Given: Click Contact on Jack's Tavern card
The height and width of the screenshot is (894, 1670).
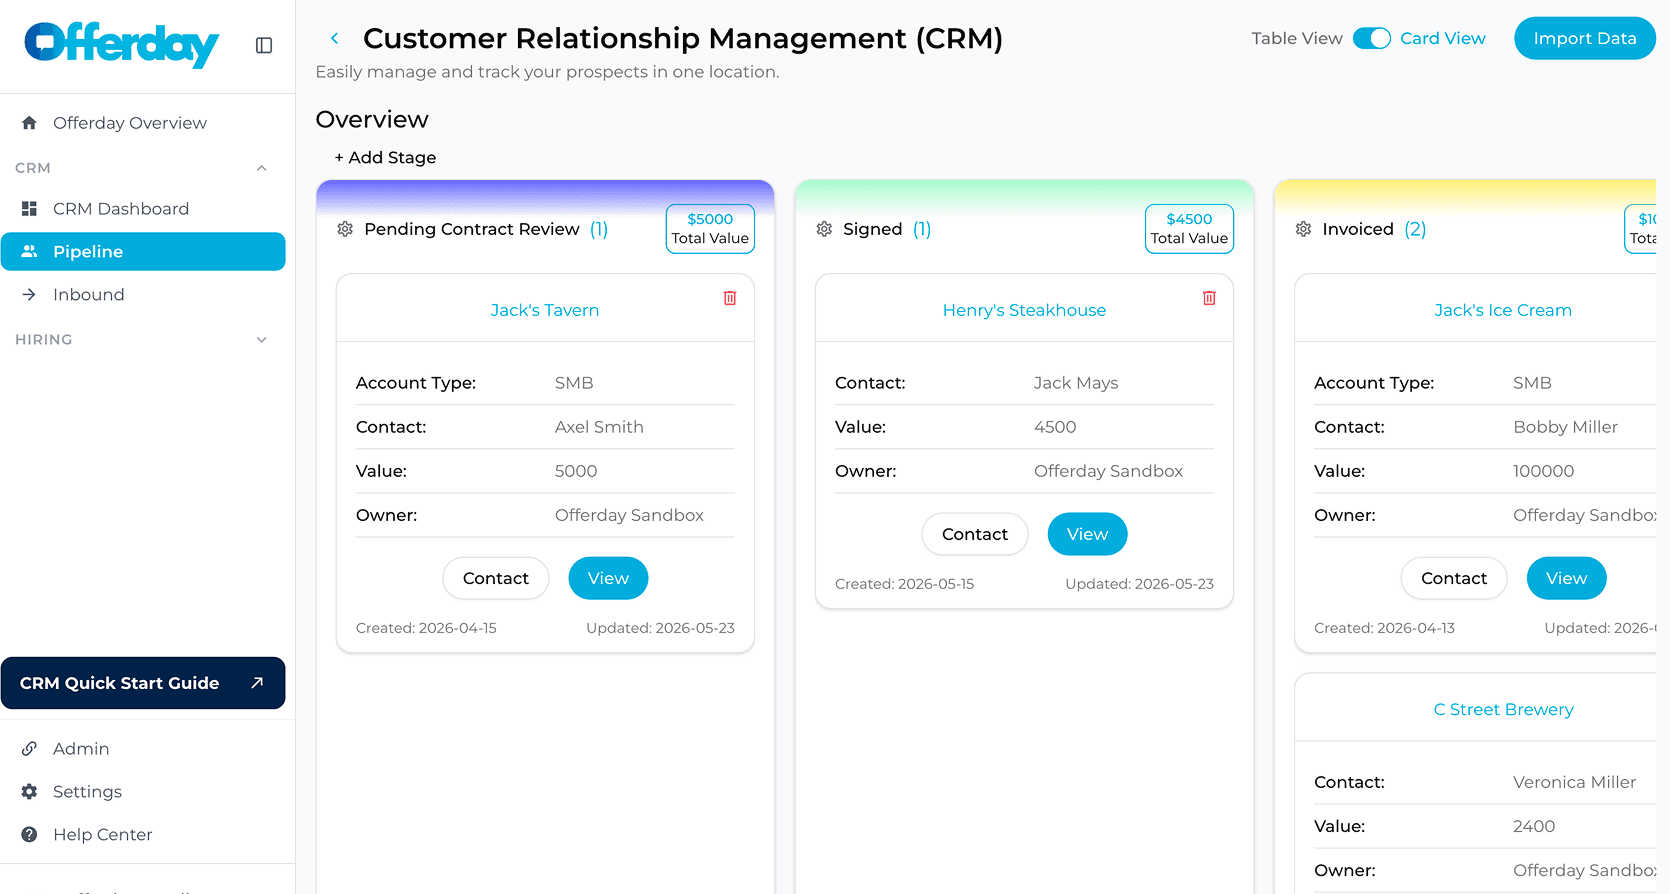Looking at the screenshot, I should pos(495,578).
